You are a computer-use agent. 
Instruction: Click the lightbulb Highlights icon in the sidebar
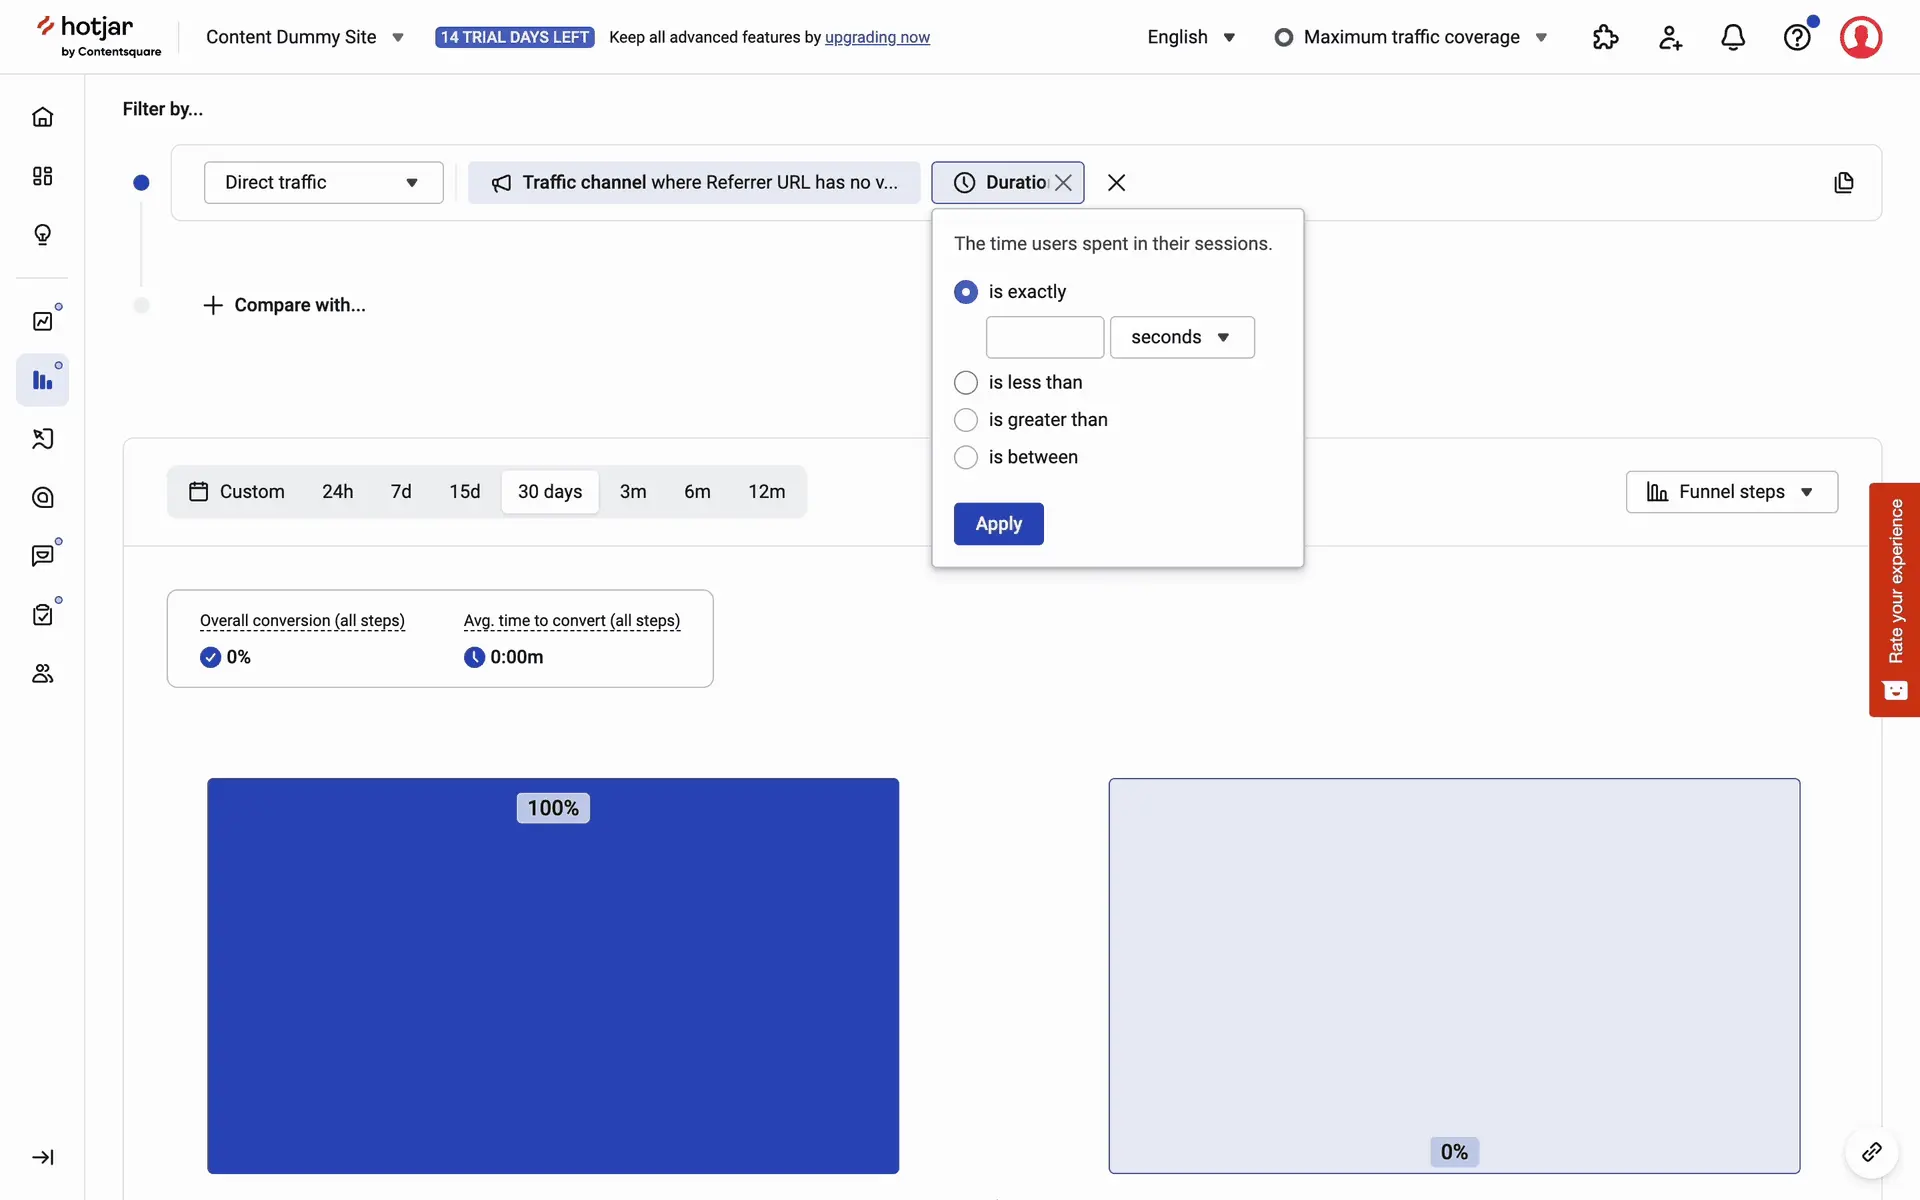click(42, 235)
